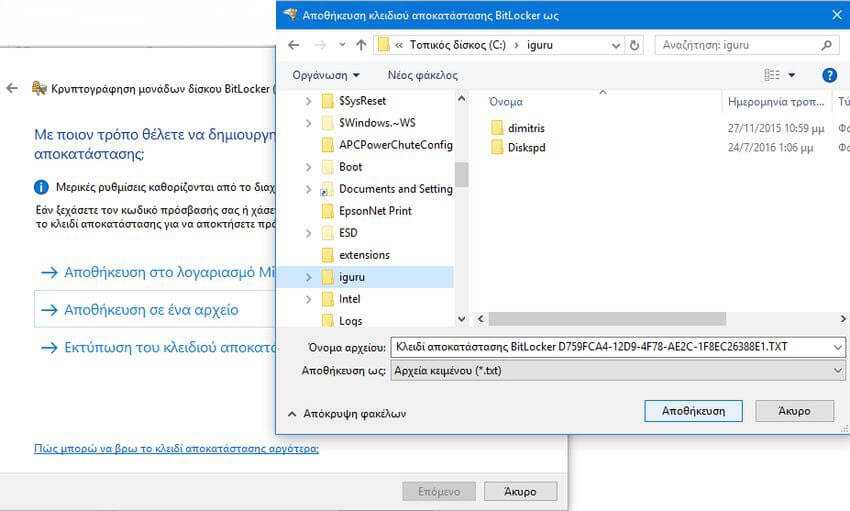Image resolution: width=850 pixels, height=511 pixels.
Task: Expand the Boot folder node
Action: click(x=308, y=167)
